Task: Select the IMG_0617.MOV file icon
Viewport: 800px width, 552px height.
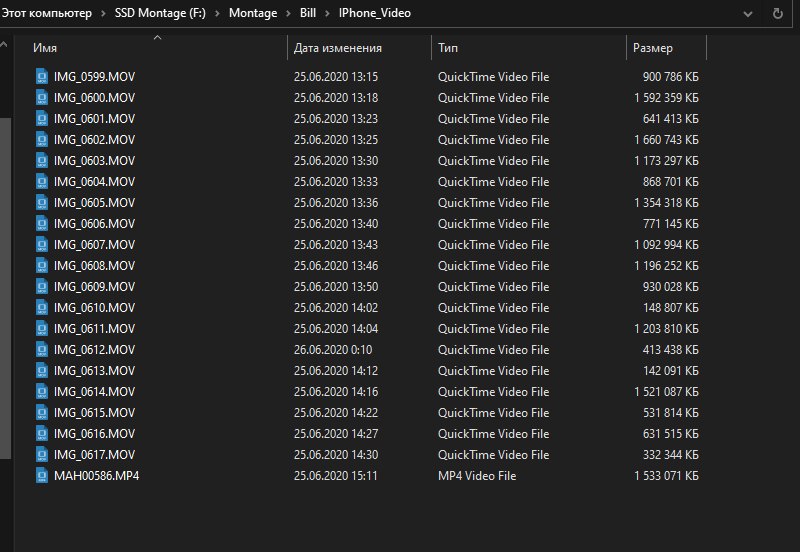Action: (x=42, y=455)
